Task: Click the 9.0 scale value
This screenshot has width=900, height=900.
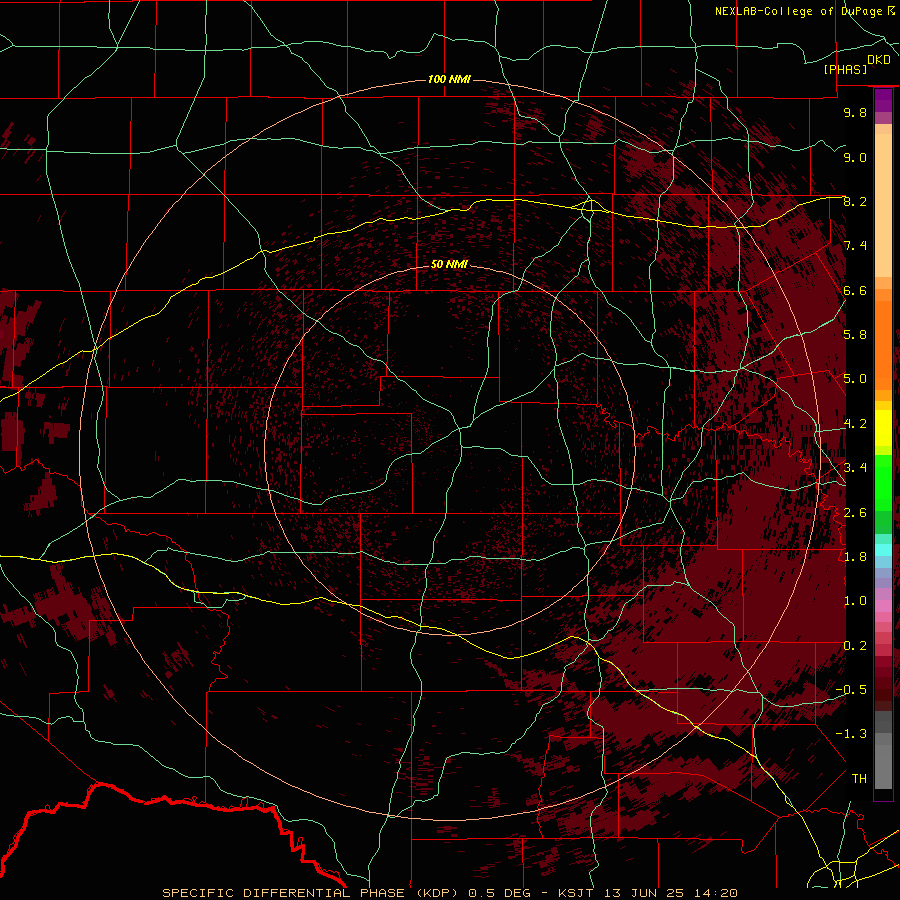Action: tap(855, 157)
